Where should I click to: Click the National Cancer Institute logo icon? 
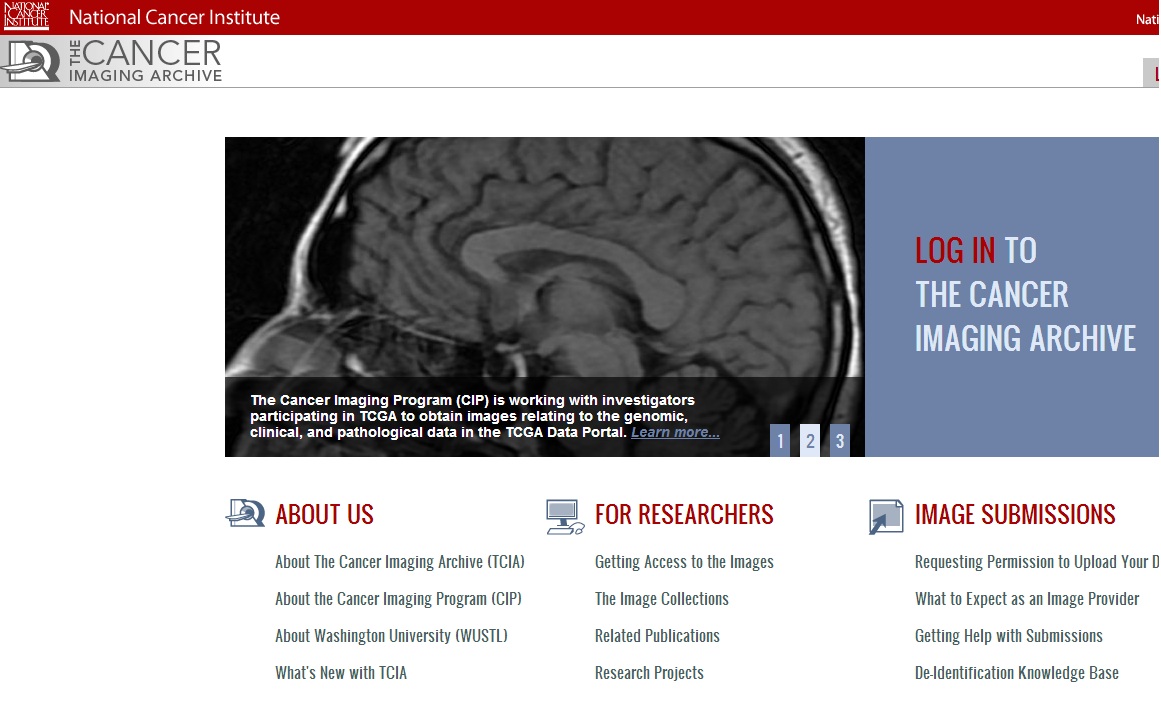click(x=27, y=16)
